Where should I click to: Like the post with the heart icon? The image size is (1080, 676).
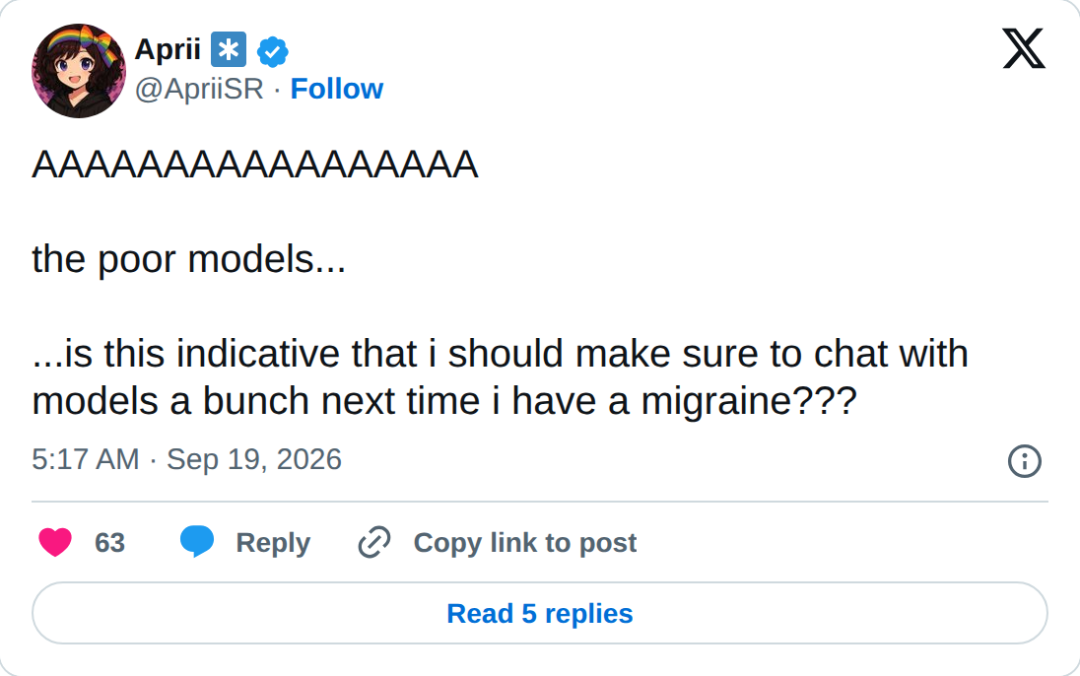(x=55, y=542)
